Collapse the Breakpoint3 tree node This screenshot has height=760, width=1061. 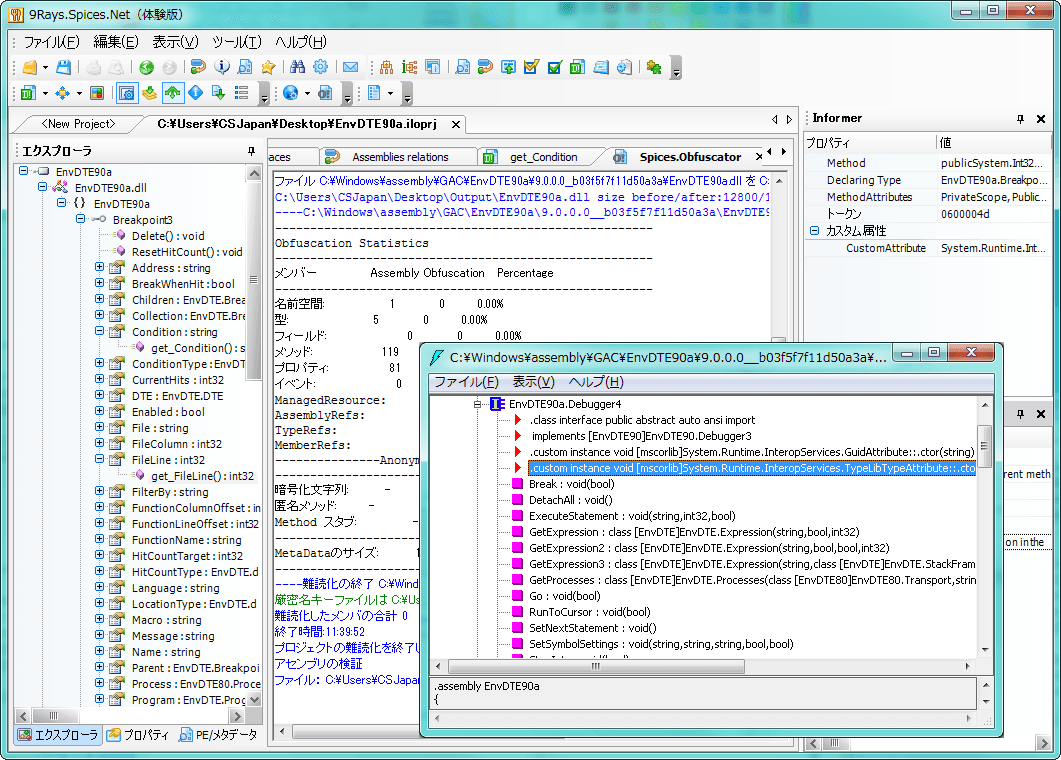click(81, 219)
